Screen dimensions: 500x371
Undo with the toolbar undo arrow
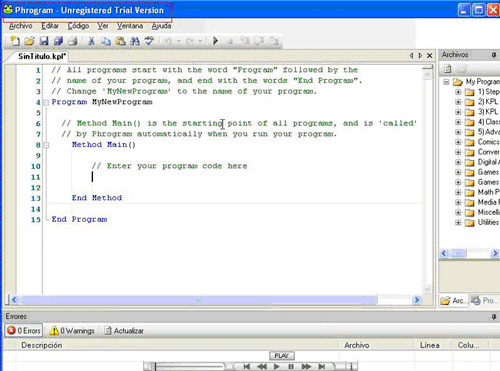(x=168, y=41)
